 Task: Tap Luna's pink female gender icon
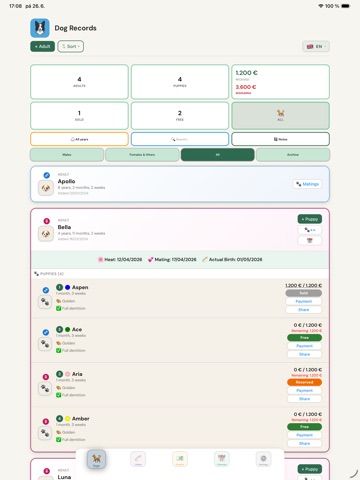tap(47, 471)
